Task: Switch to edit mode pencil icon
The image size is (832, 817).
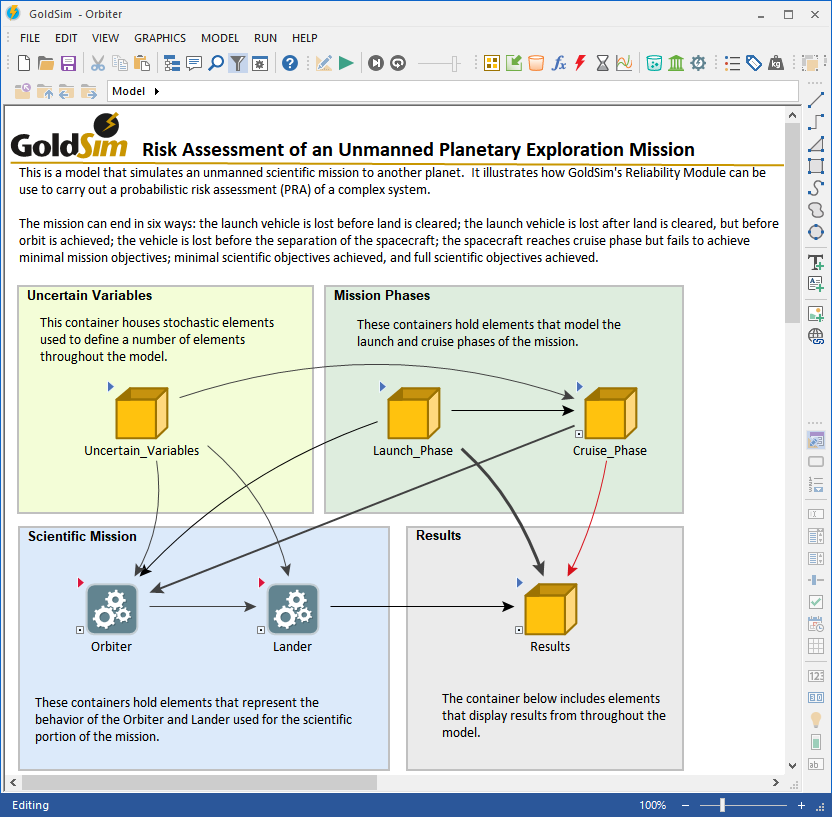Action: (324, 63)
